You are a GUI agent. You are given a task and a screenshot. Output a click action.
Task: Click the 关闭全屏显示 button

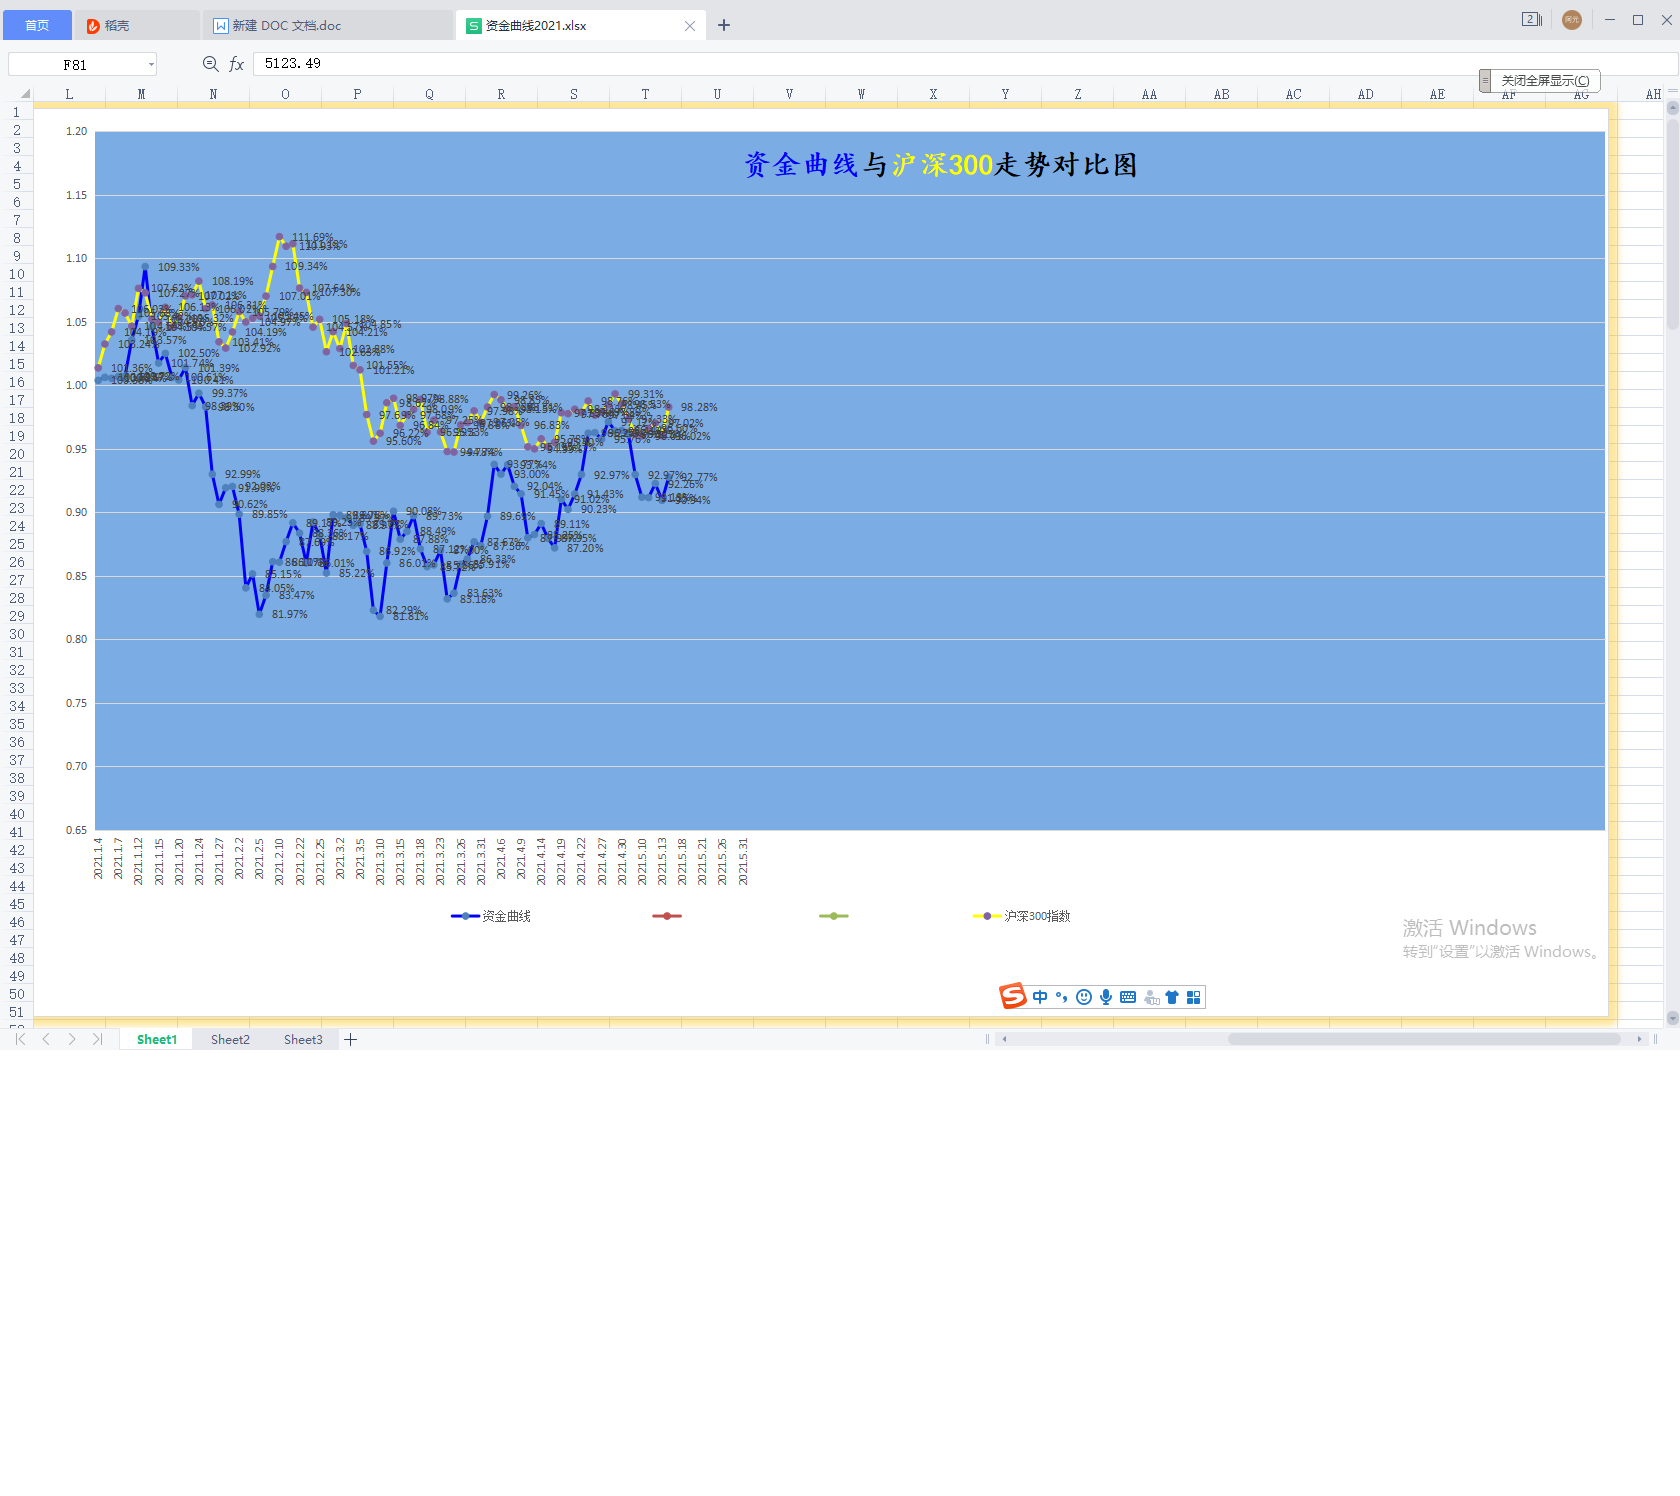[x=1544, y=81]
